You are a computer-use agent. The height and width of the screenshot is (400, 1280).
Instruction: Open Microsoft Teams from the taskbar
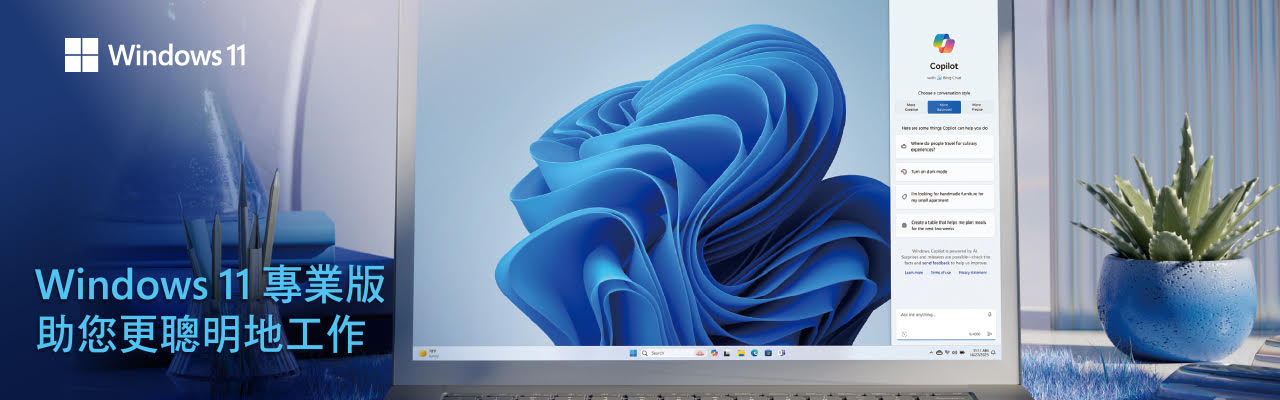tap(781, 353)
